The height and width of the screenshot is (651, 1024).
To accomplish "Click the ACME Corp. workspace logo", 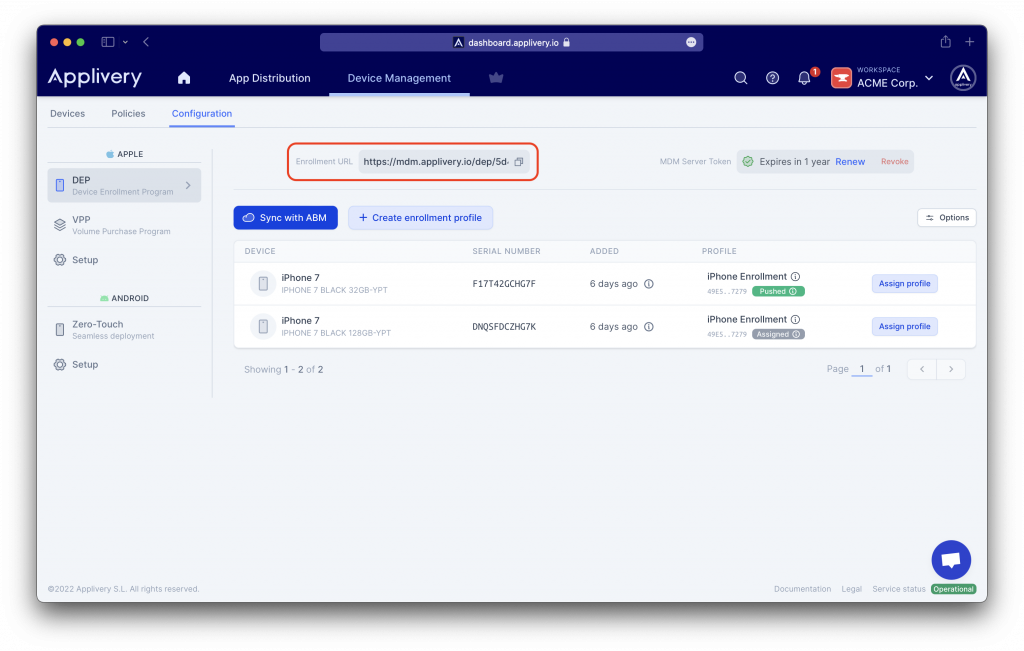I will tap(841, 78).
